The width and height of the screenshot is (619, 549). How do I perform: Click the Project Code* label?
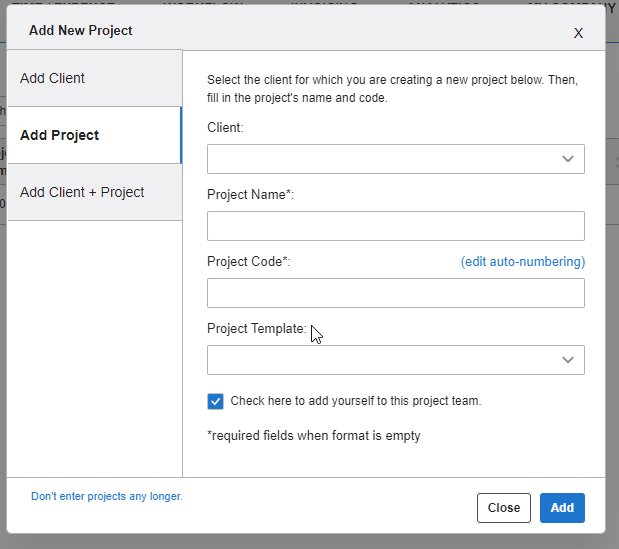[248, 262]
